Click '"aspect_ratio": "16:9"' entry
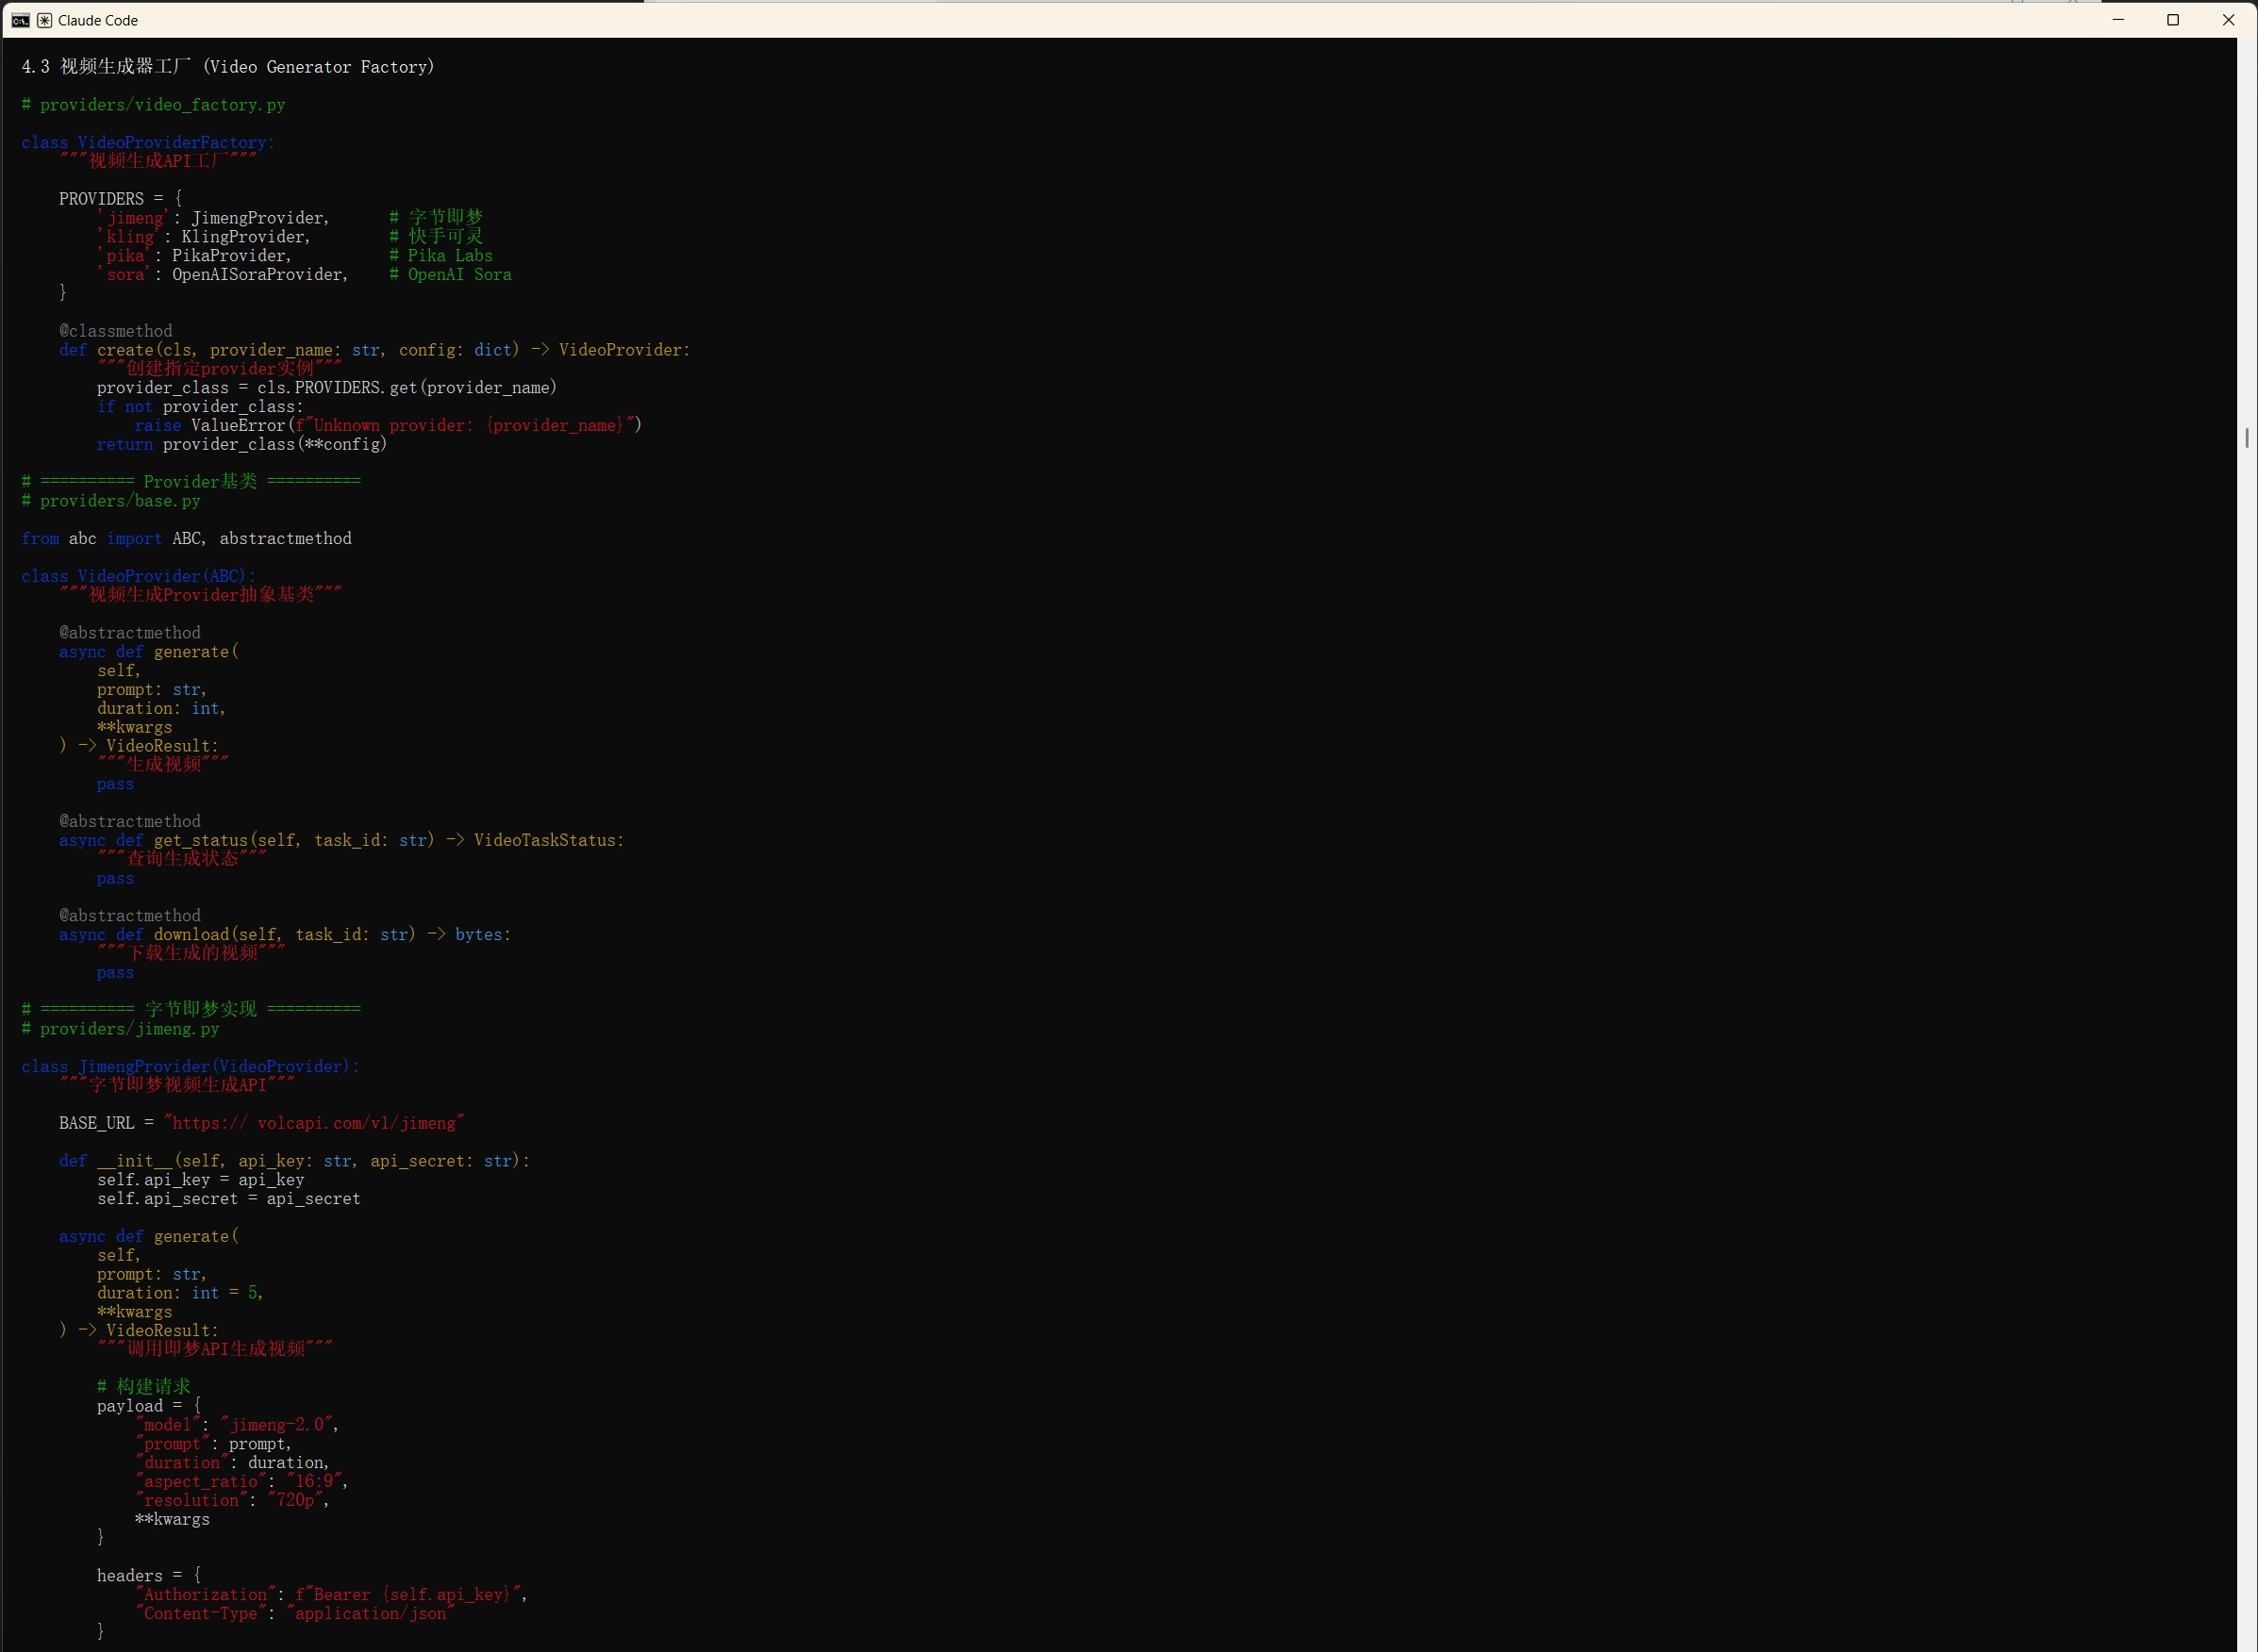This screenshot has height=1652, width=2258. pyautogui.click(x=242, y=1482)
